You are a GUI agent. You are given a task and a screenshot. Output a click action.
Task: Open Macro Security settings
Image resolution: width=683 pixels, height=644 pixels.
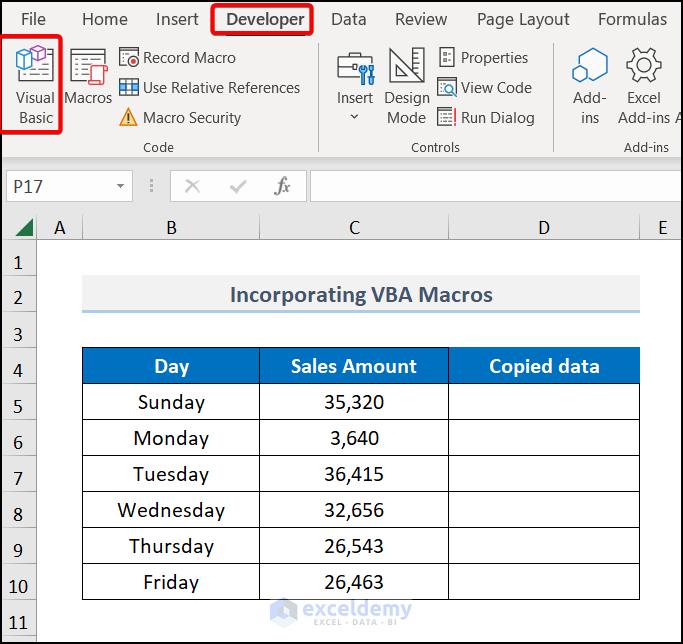click(180, 118)
